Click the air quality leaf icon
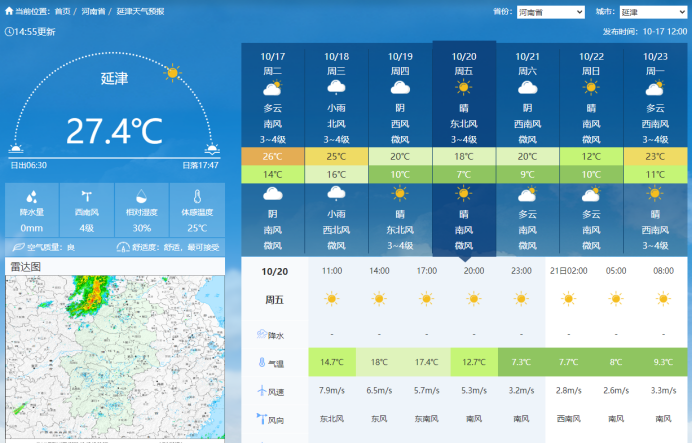This screenshot has height=443, width=692. click(19, 246)
